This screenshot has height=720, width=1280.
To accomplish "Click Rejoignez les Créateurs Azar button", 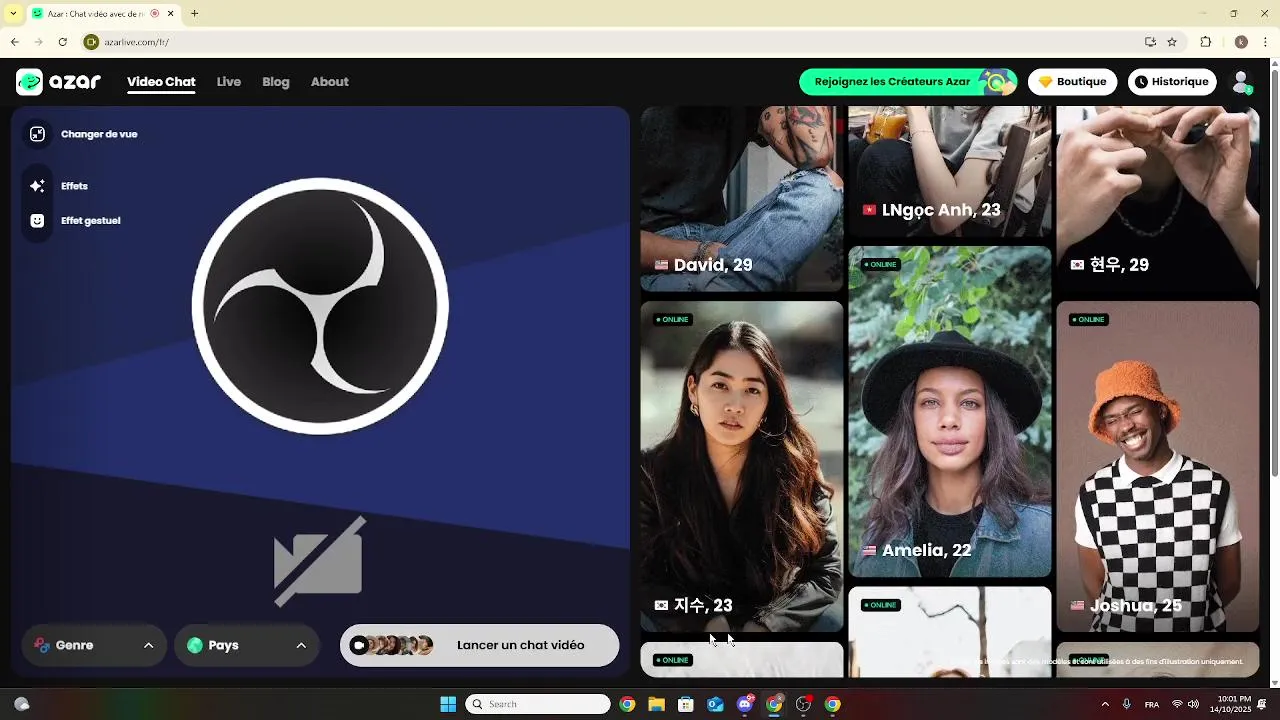I will 908,82.
